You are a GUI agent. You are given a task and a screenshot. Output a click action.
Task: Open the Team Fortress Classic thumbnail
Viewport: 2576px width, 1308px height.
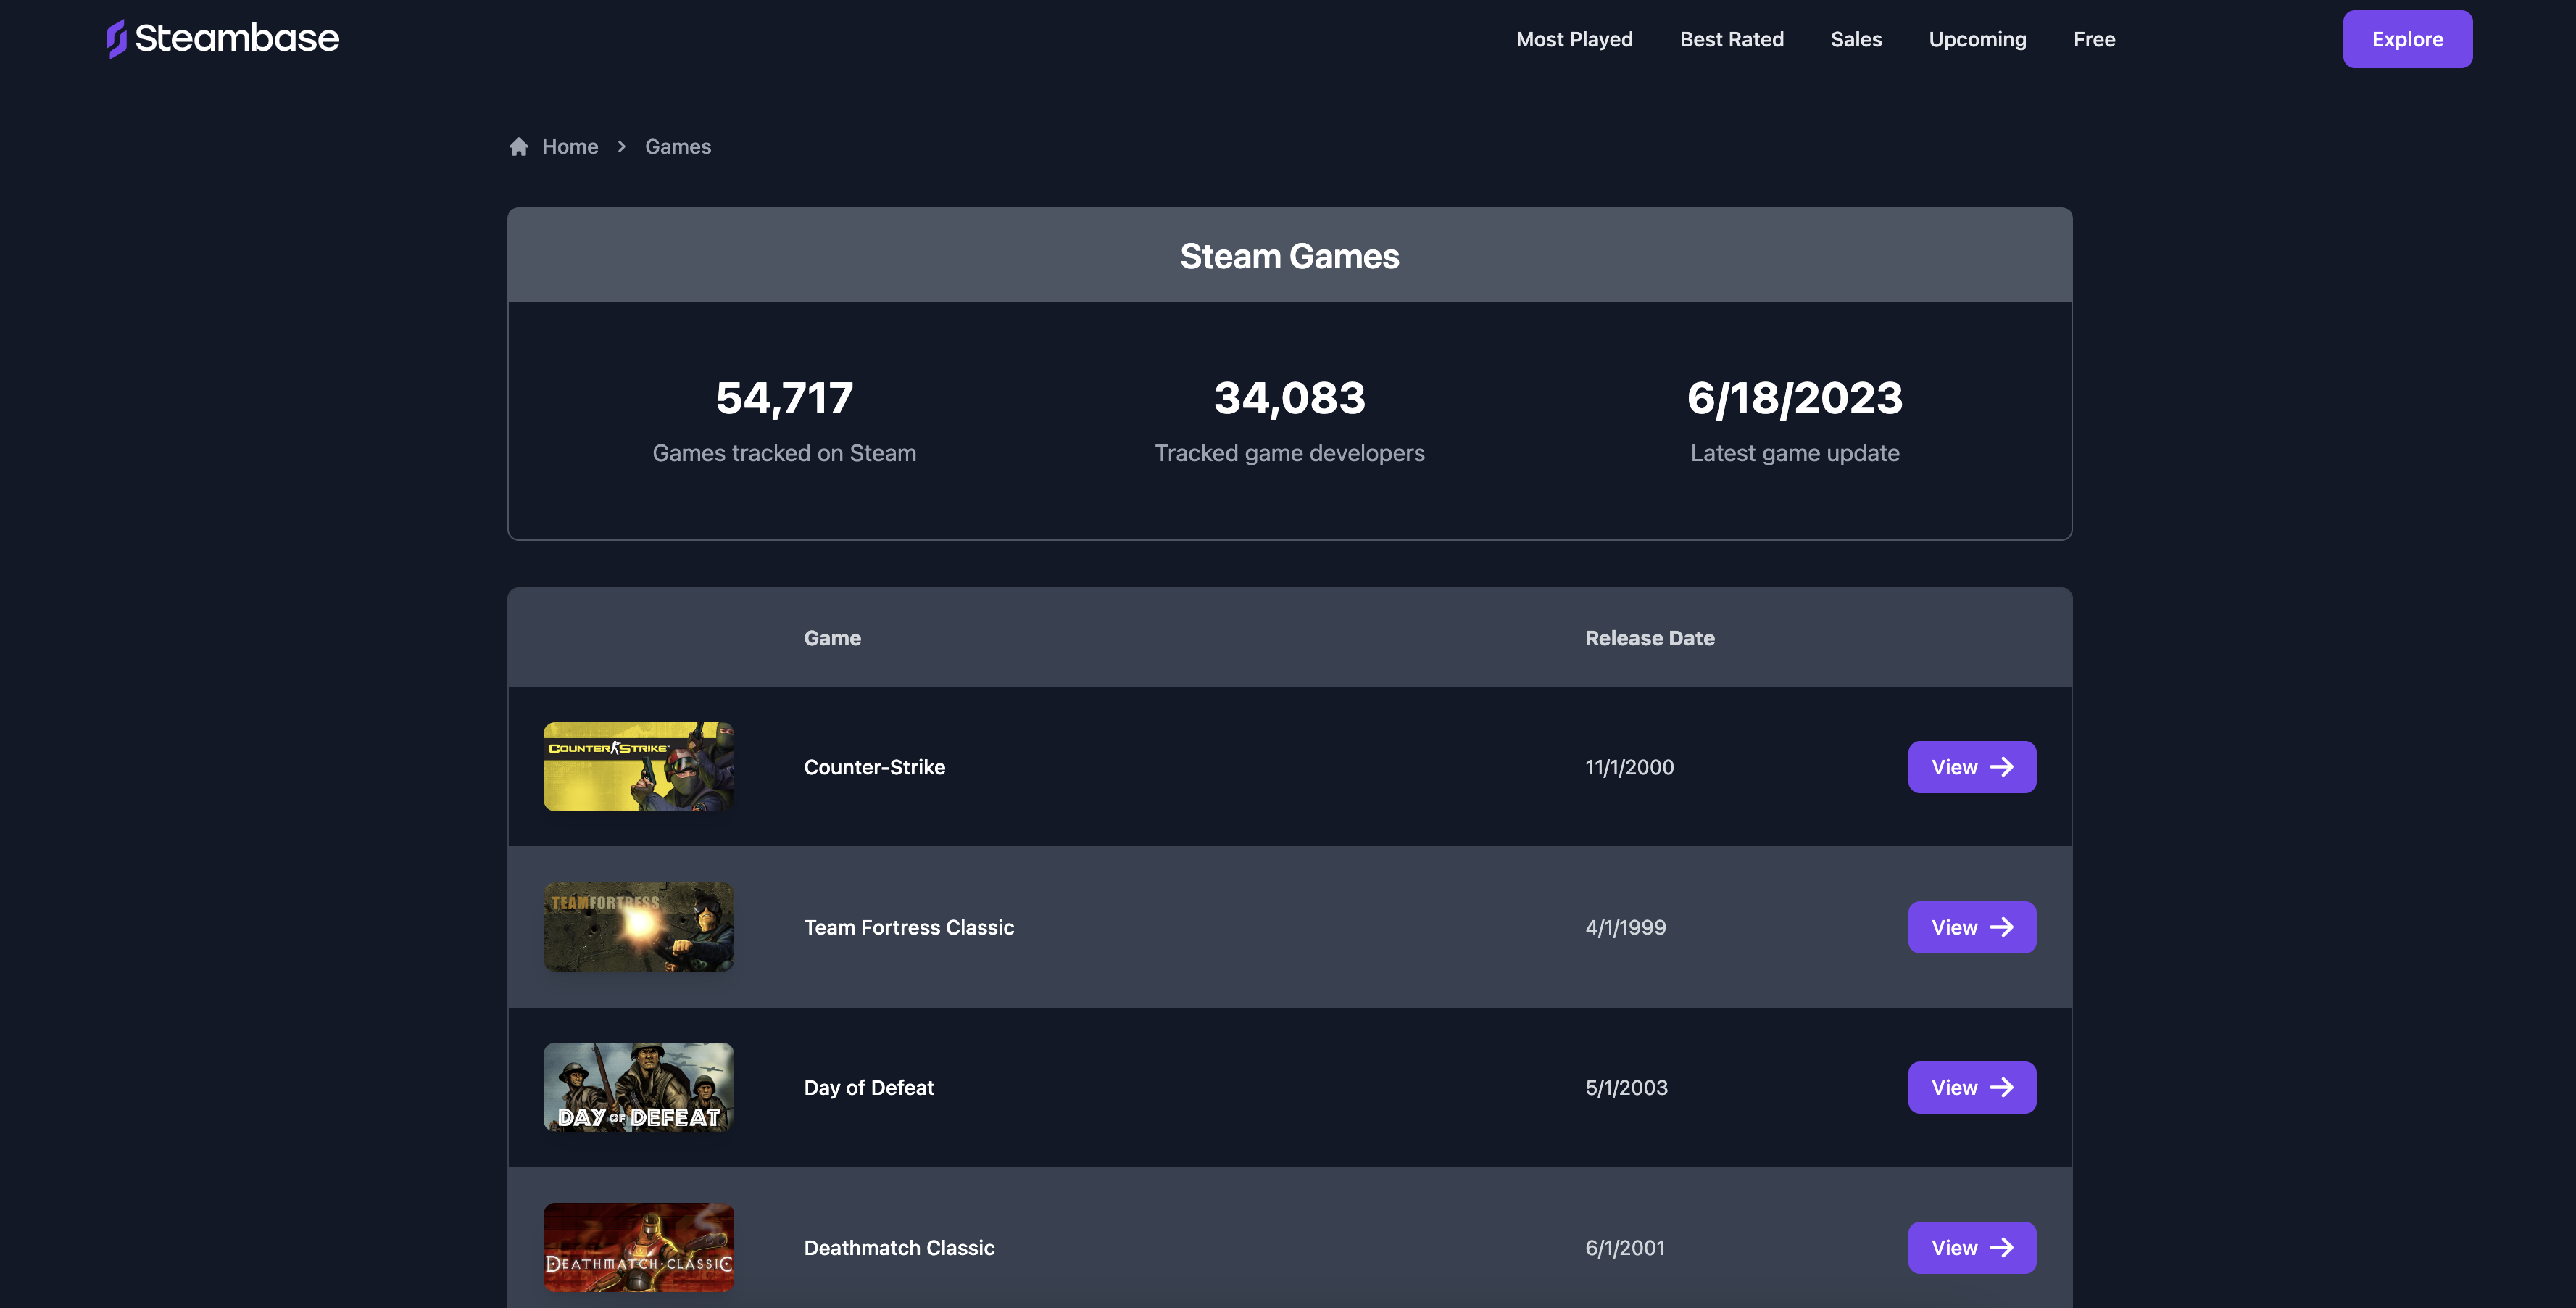tap(638, 927)
